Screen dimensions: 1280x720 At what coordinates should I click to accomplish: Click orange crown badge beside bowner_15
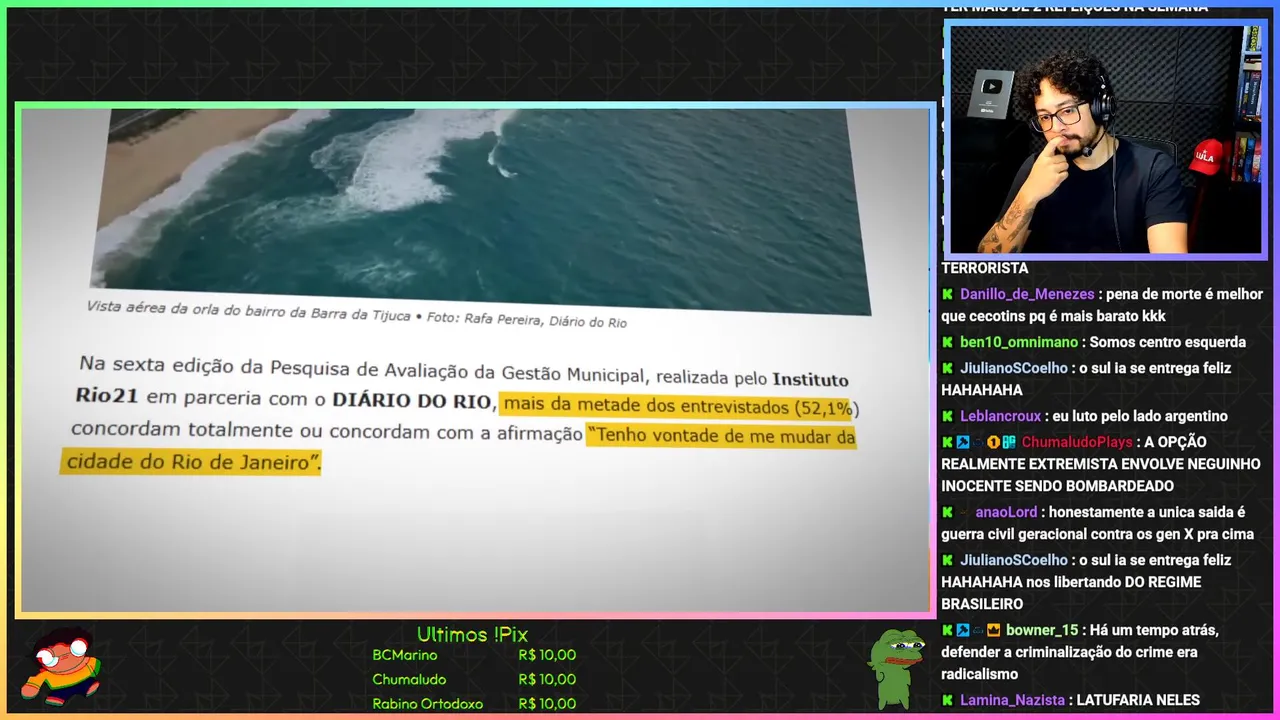[994, 630]
